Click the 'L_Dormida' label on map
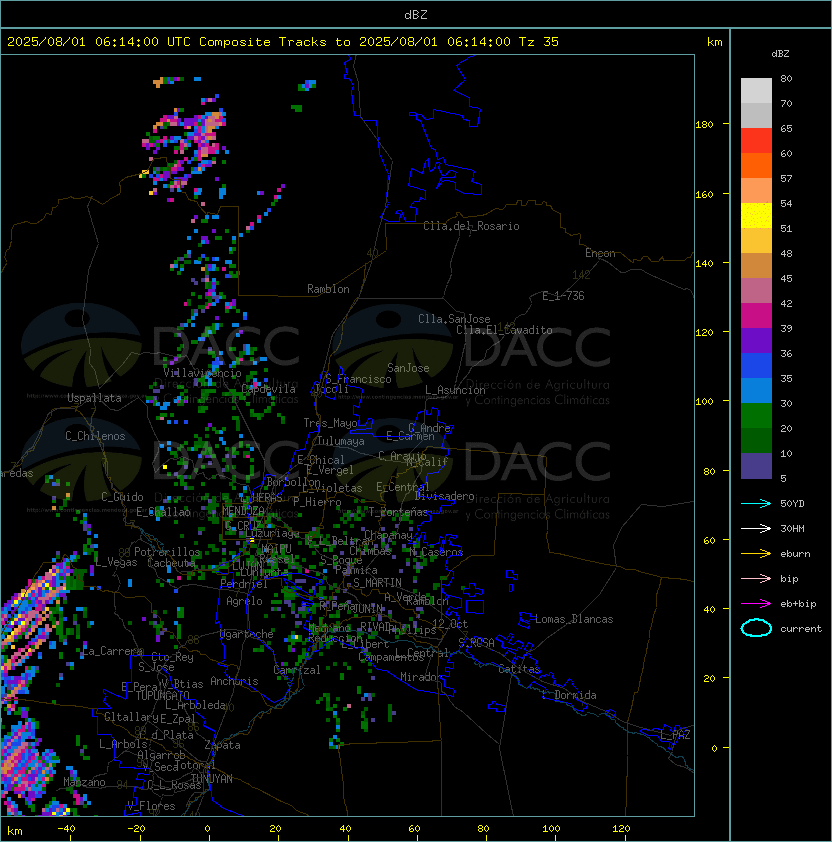 (x=569, y=695)
